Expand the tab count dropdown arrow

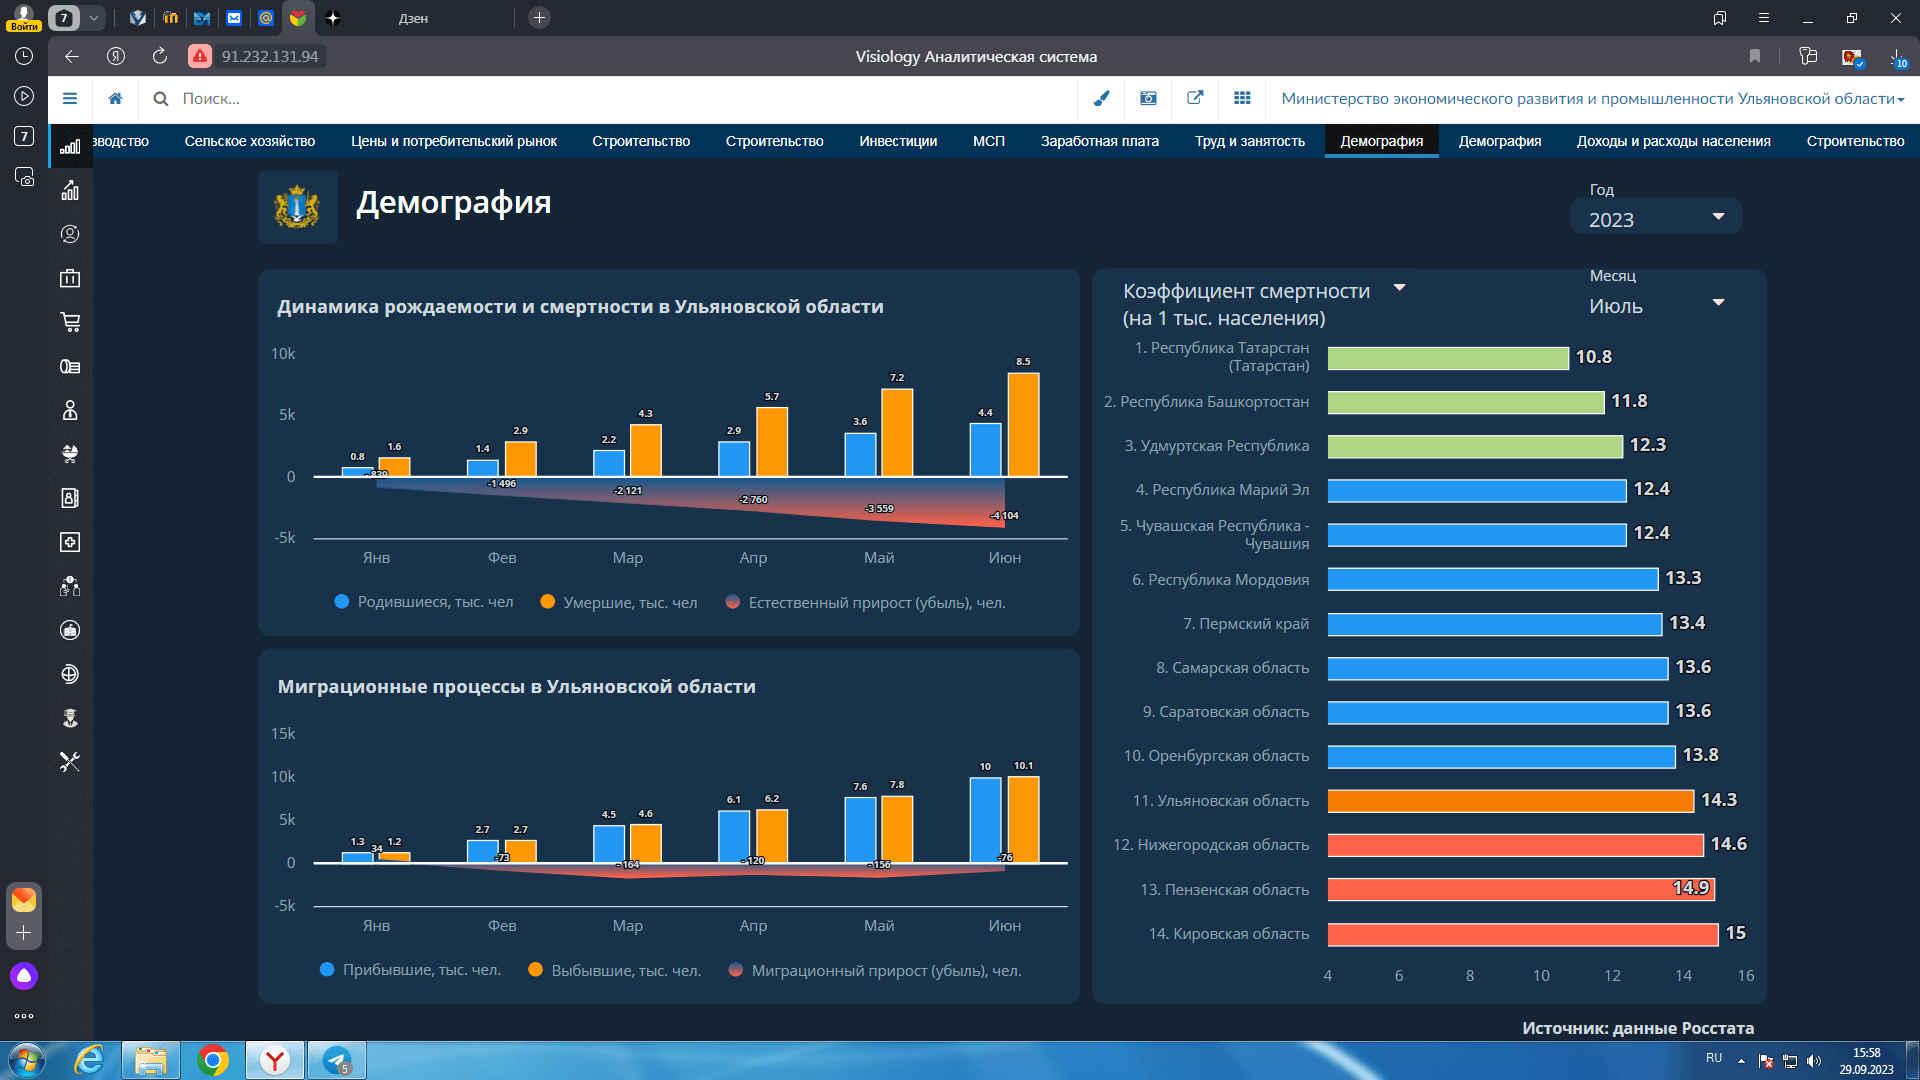(x=94, y=18)
